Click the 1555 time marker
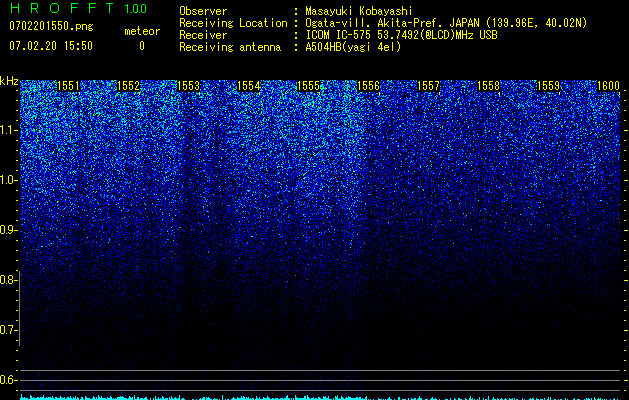This screenshot has height=400, width=629. click(x=308, y=86)
